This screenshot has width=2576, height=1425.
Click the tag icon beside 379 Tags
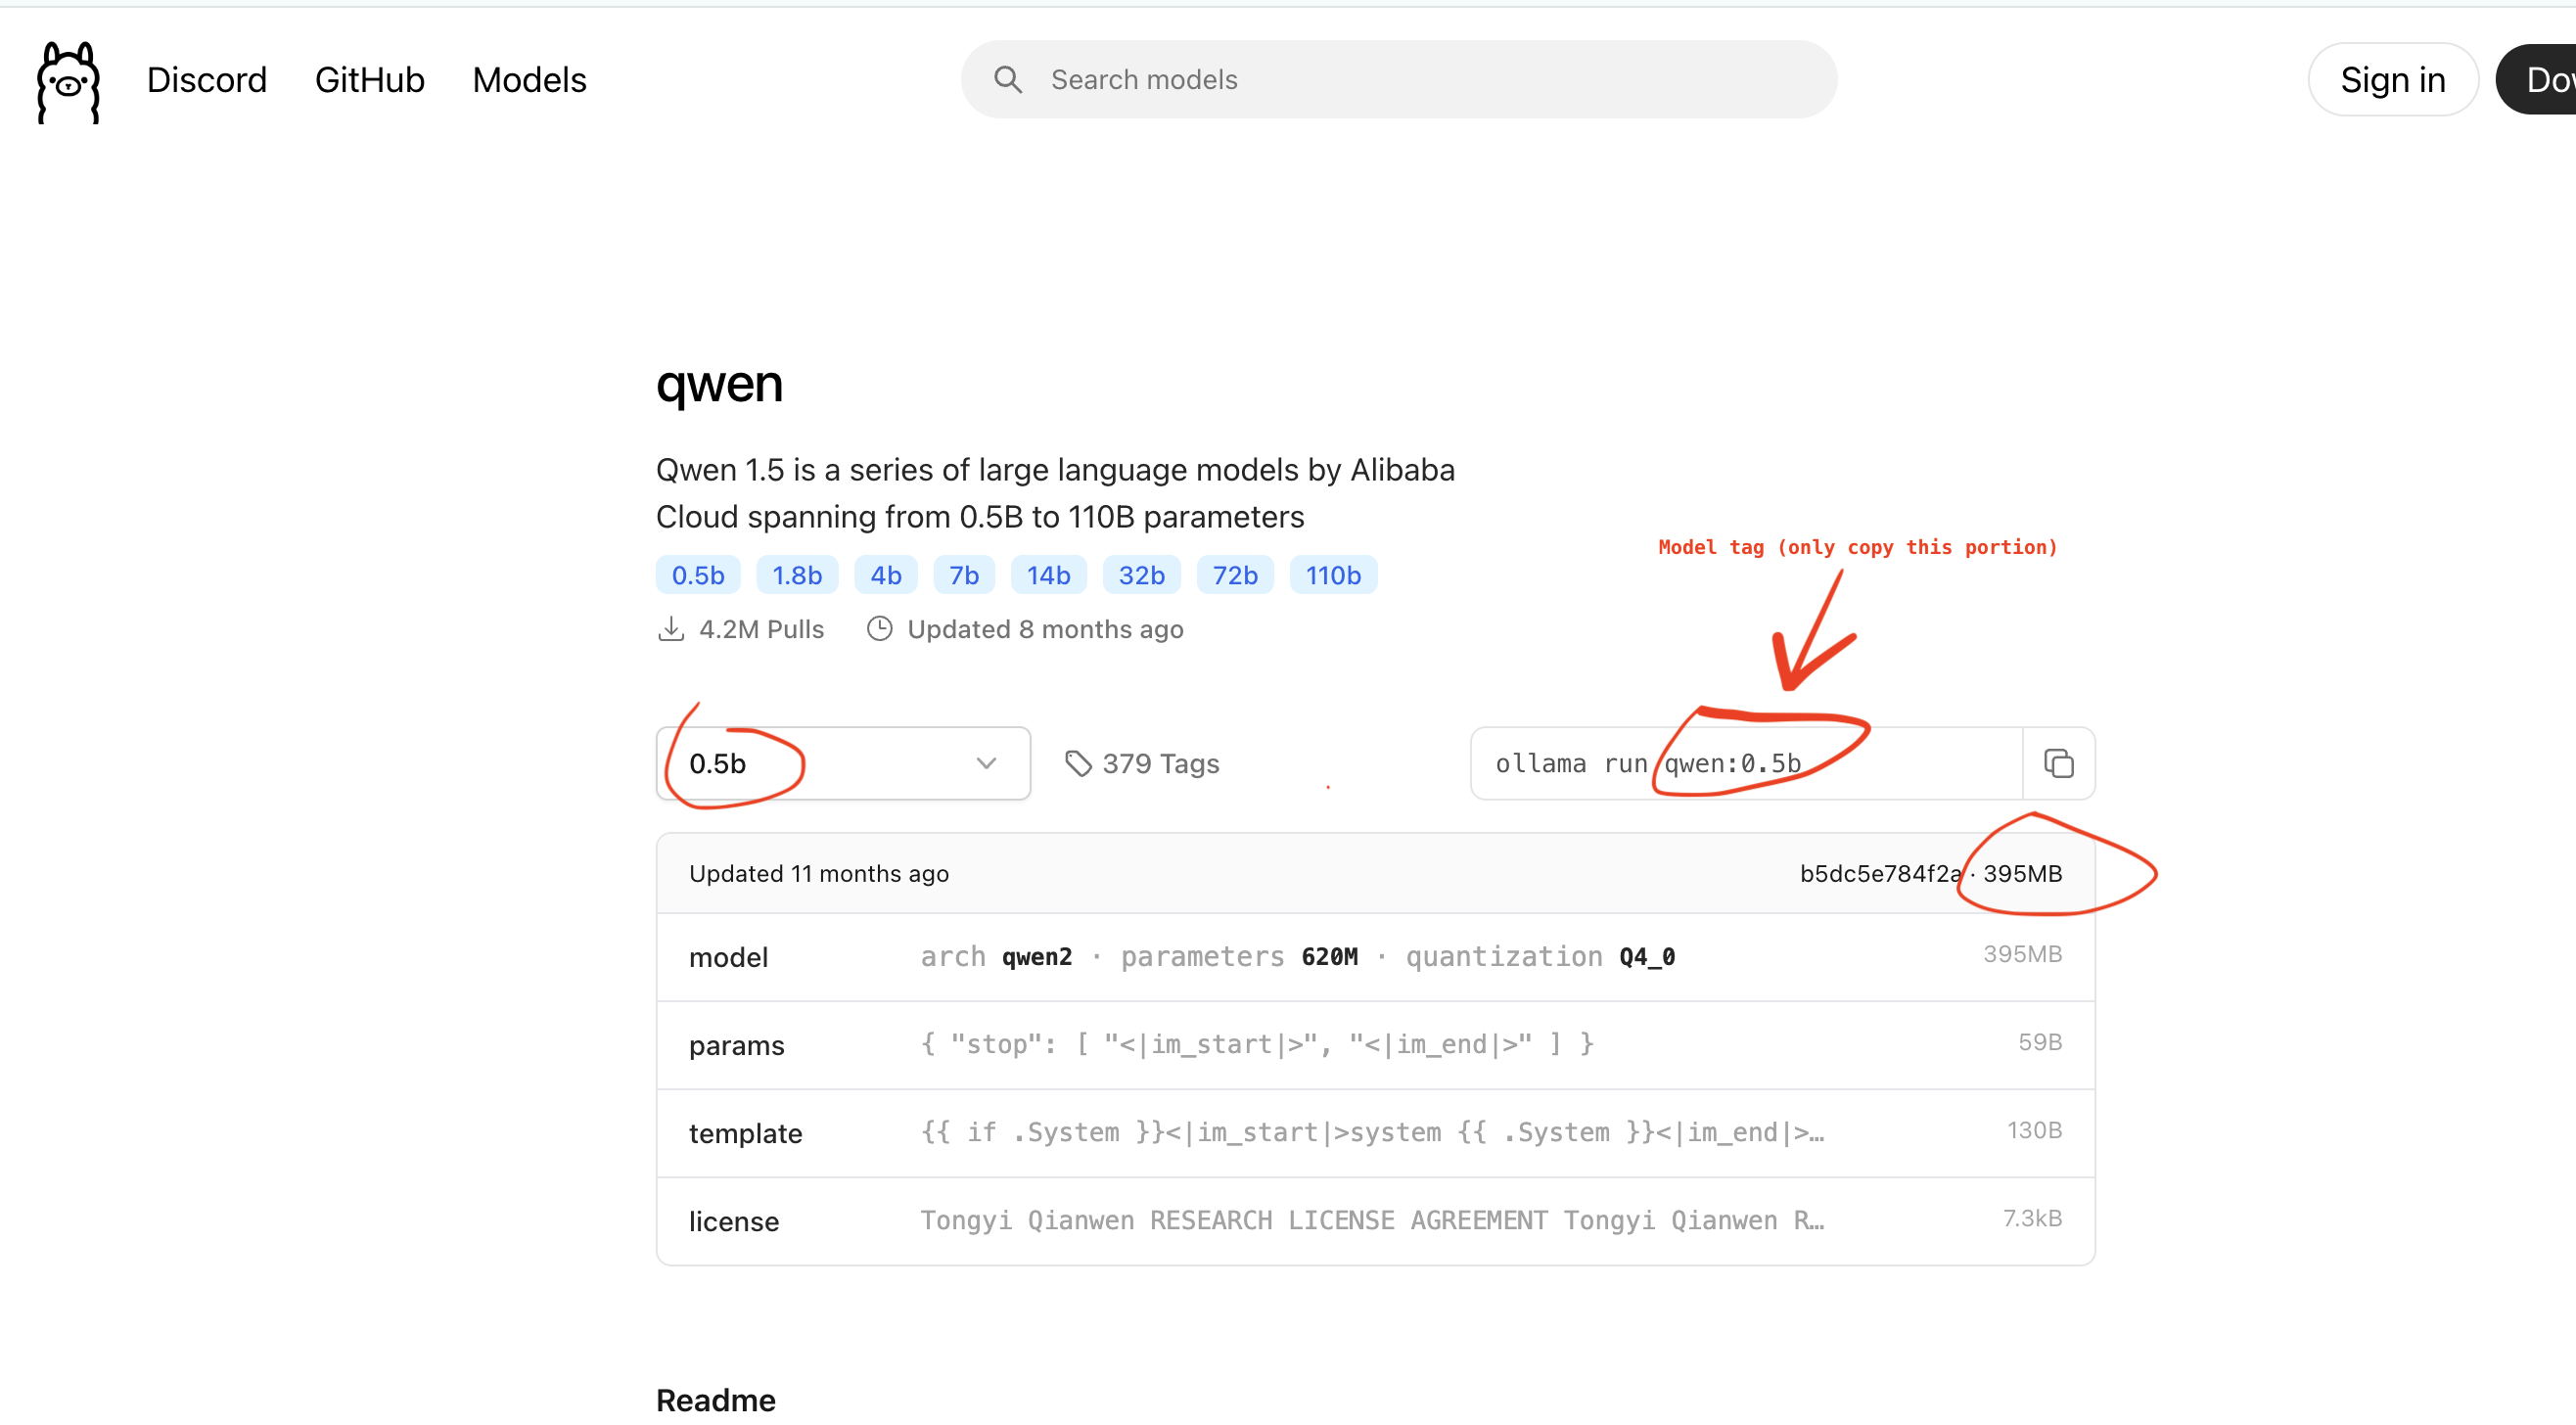pos(1077,764)
